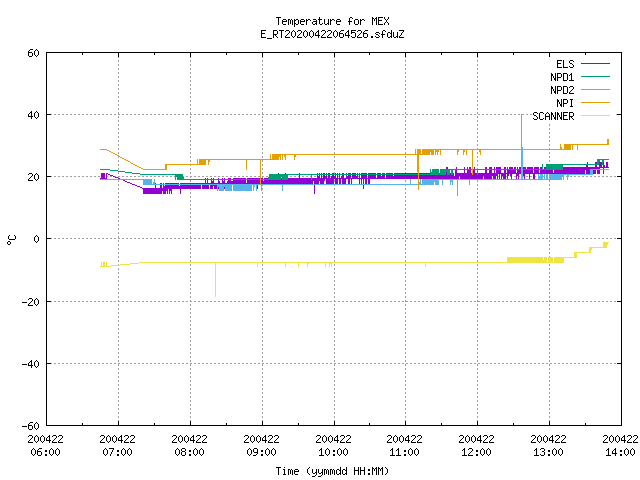Click the x-axis label 200422 06:00
This screenshot has width=640, height=480.
(x=45, y=446)
